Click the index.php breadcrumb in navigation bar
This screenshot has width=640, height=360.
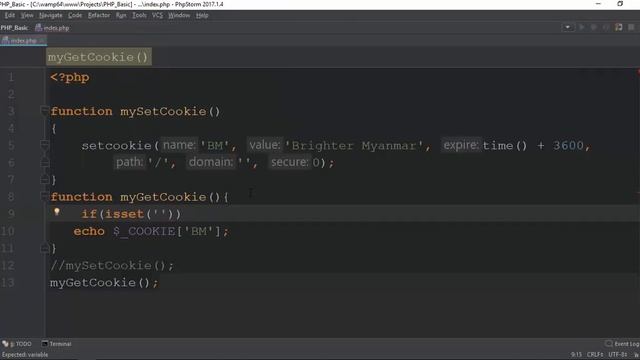[52, 28]
